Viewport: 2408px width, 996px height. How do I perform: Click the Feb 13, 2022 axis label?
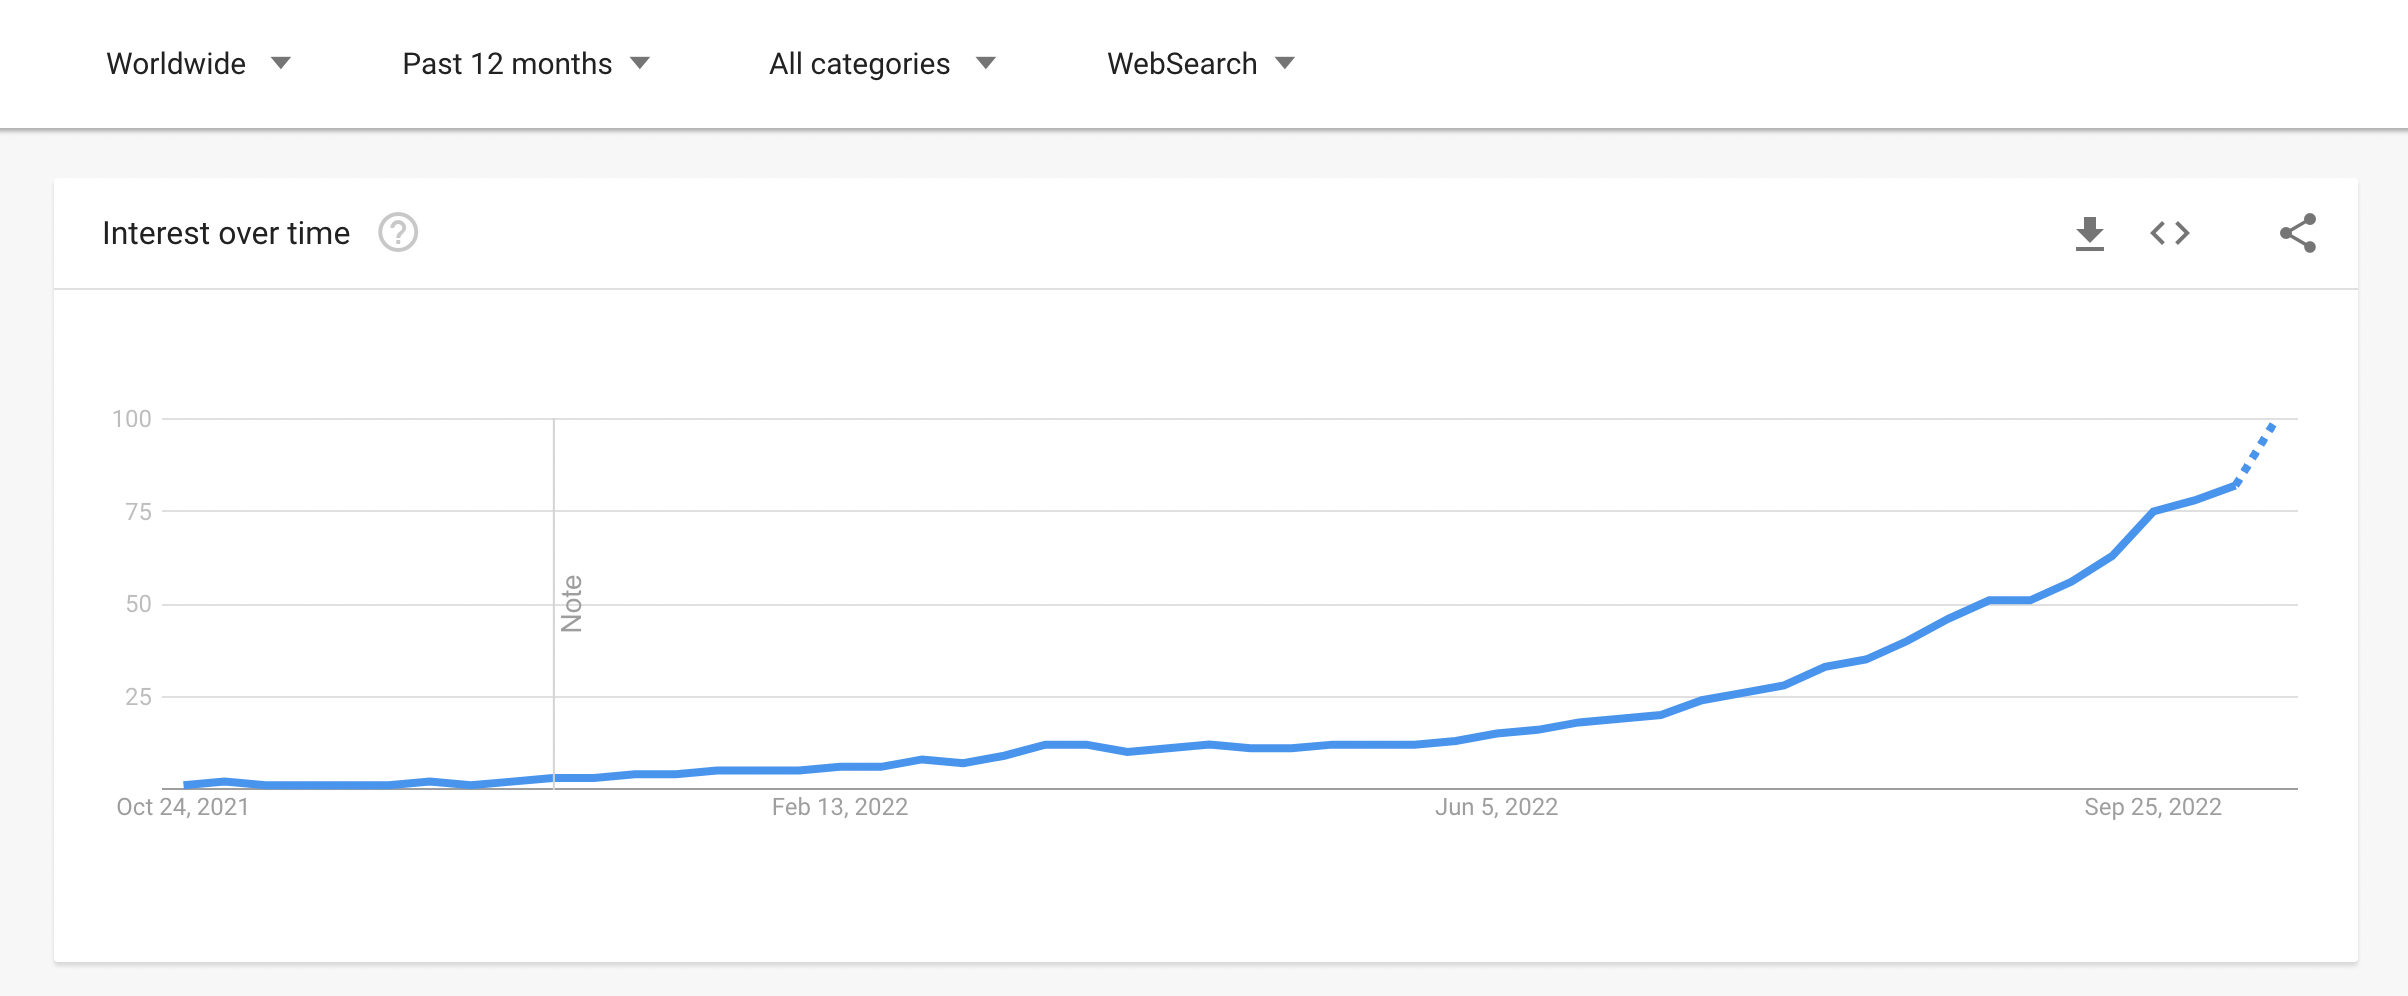pos(839,807)
